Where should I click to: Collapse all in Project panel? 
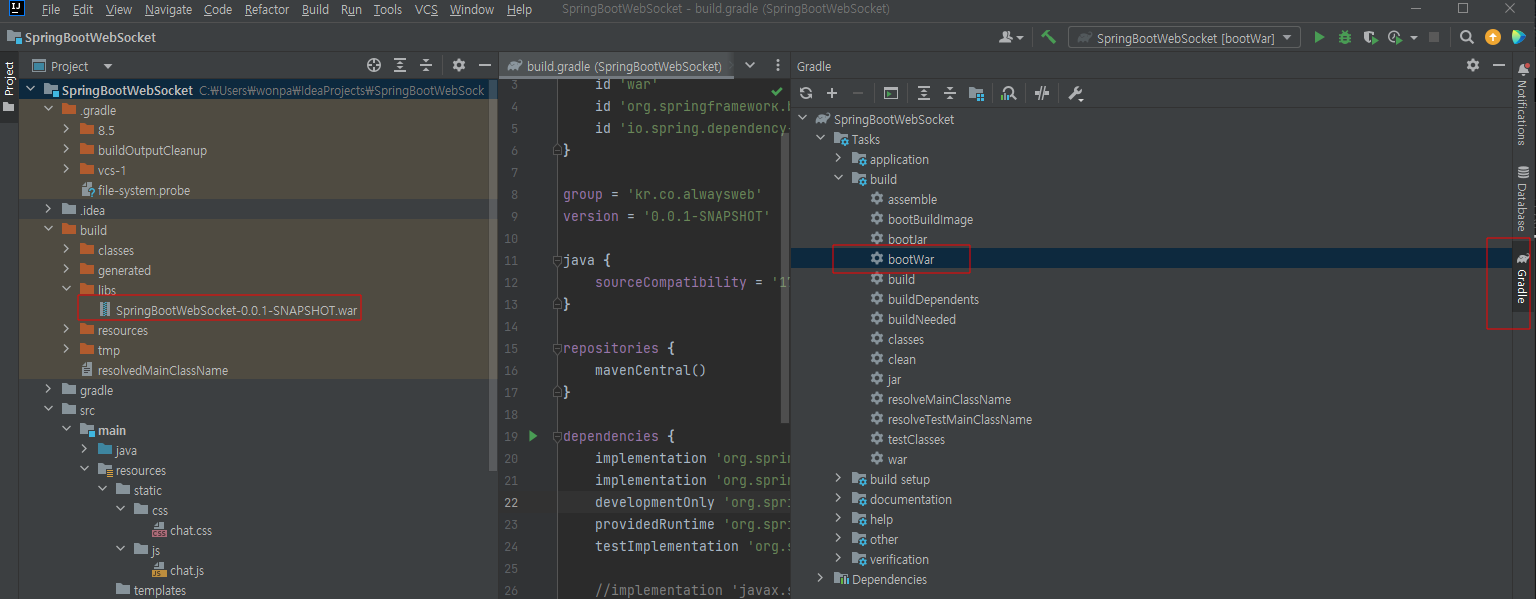pos(426,65)
